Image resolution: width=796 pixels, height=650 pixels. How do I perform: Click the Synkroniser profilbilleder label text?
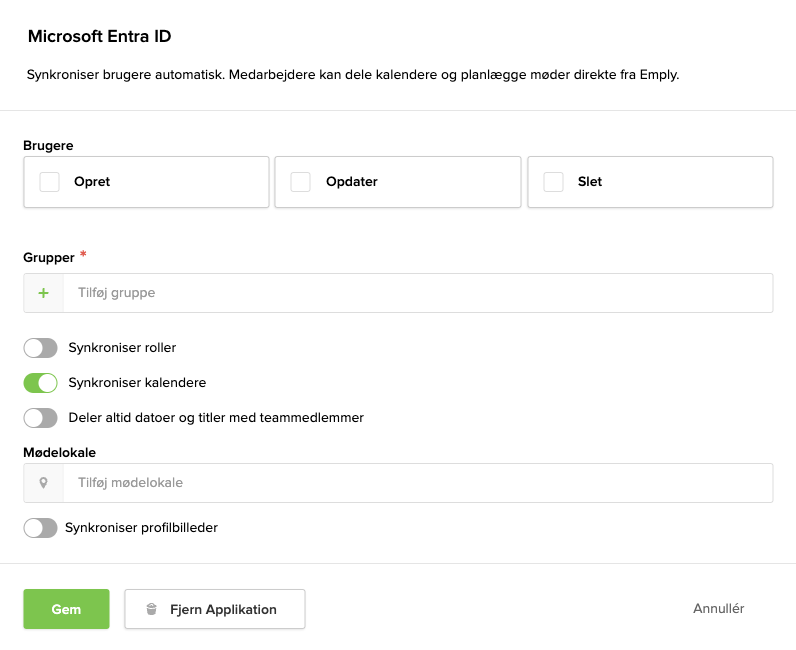click(x=141, y=528)
